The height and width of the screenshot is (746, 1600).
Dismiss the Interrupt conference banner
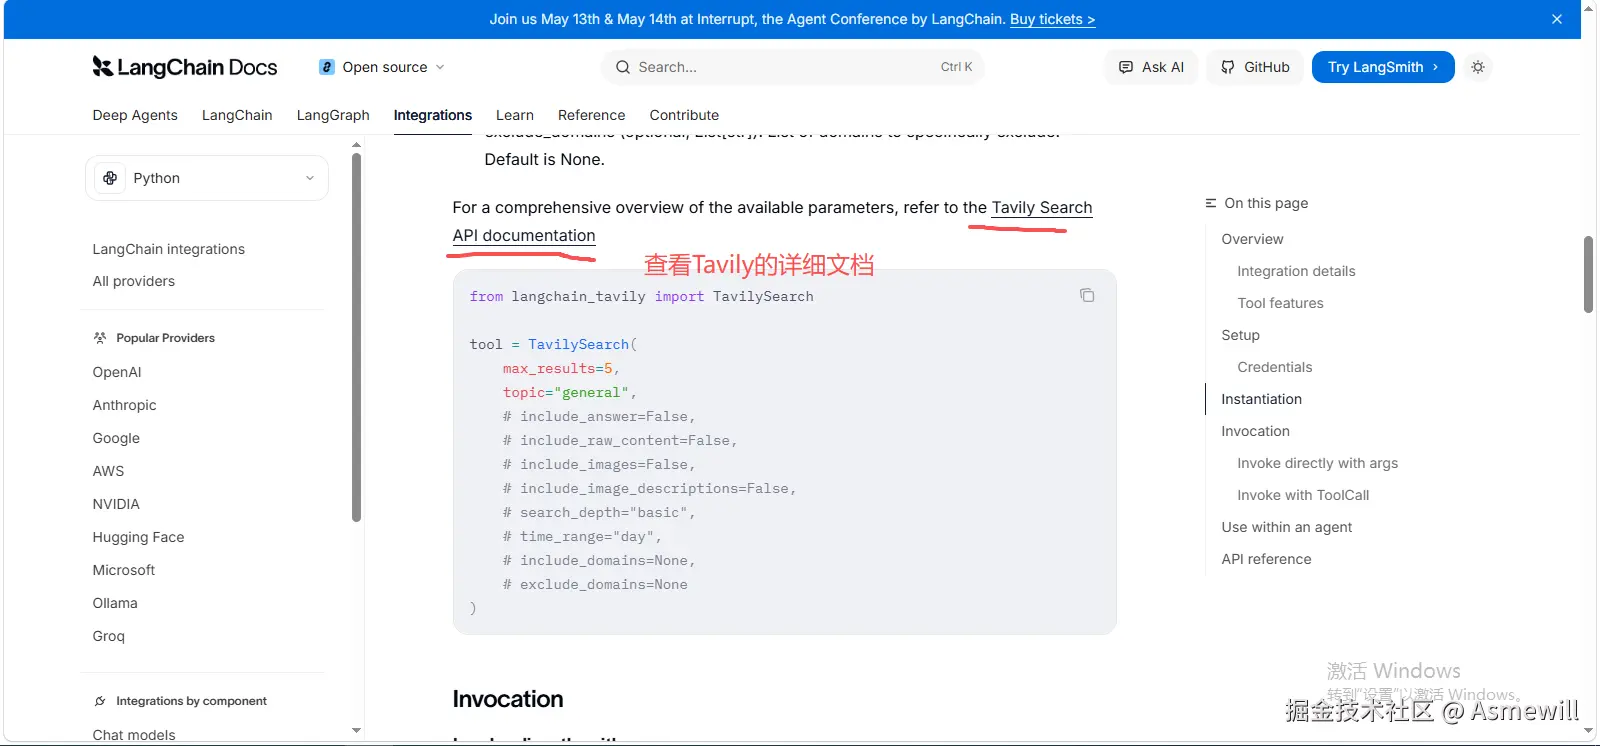[x=1557, y=19]
